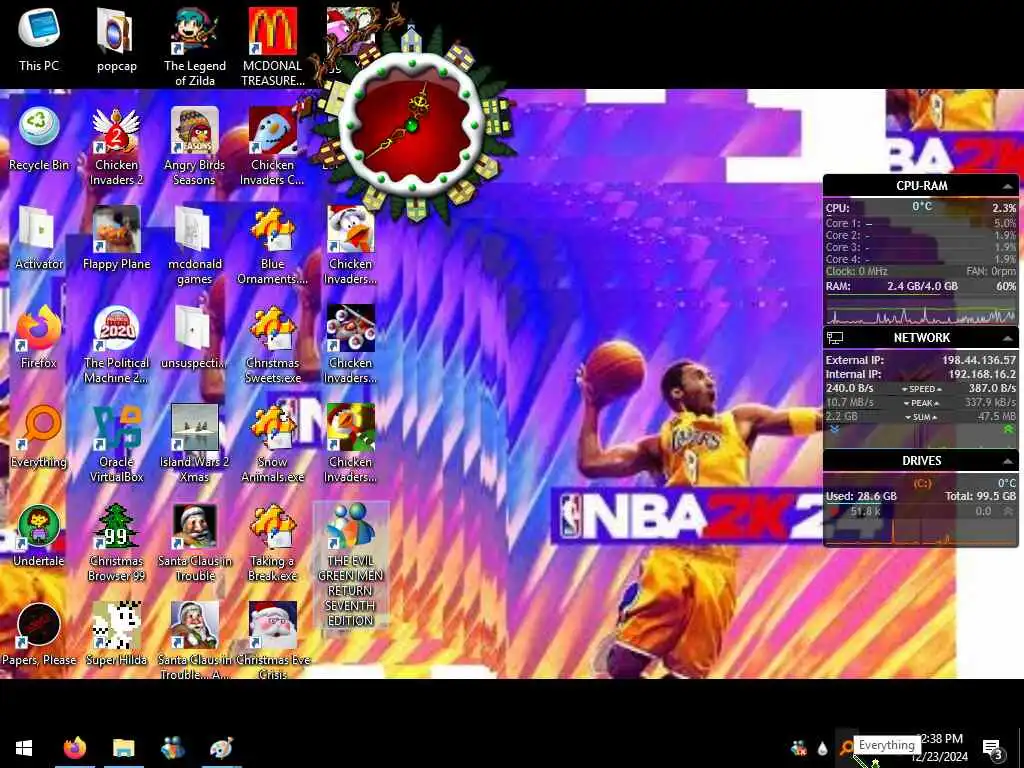Select the Chicken Invaders icon above THE EVIL GREEN MEN
Screen dimensions: 1024x768
351,443
